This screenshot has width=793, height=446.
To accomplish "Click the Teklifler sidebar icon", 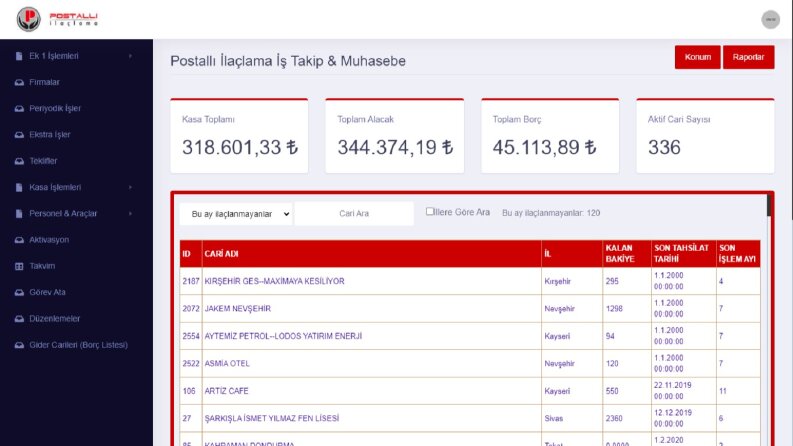I will pos(19,161).
